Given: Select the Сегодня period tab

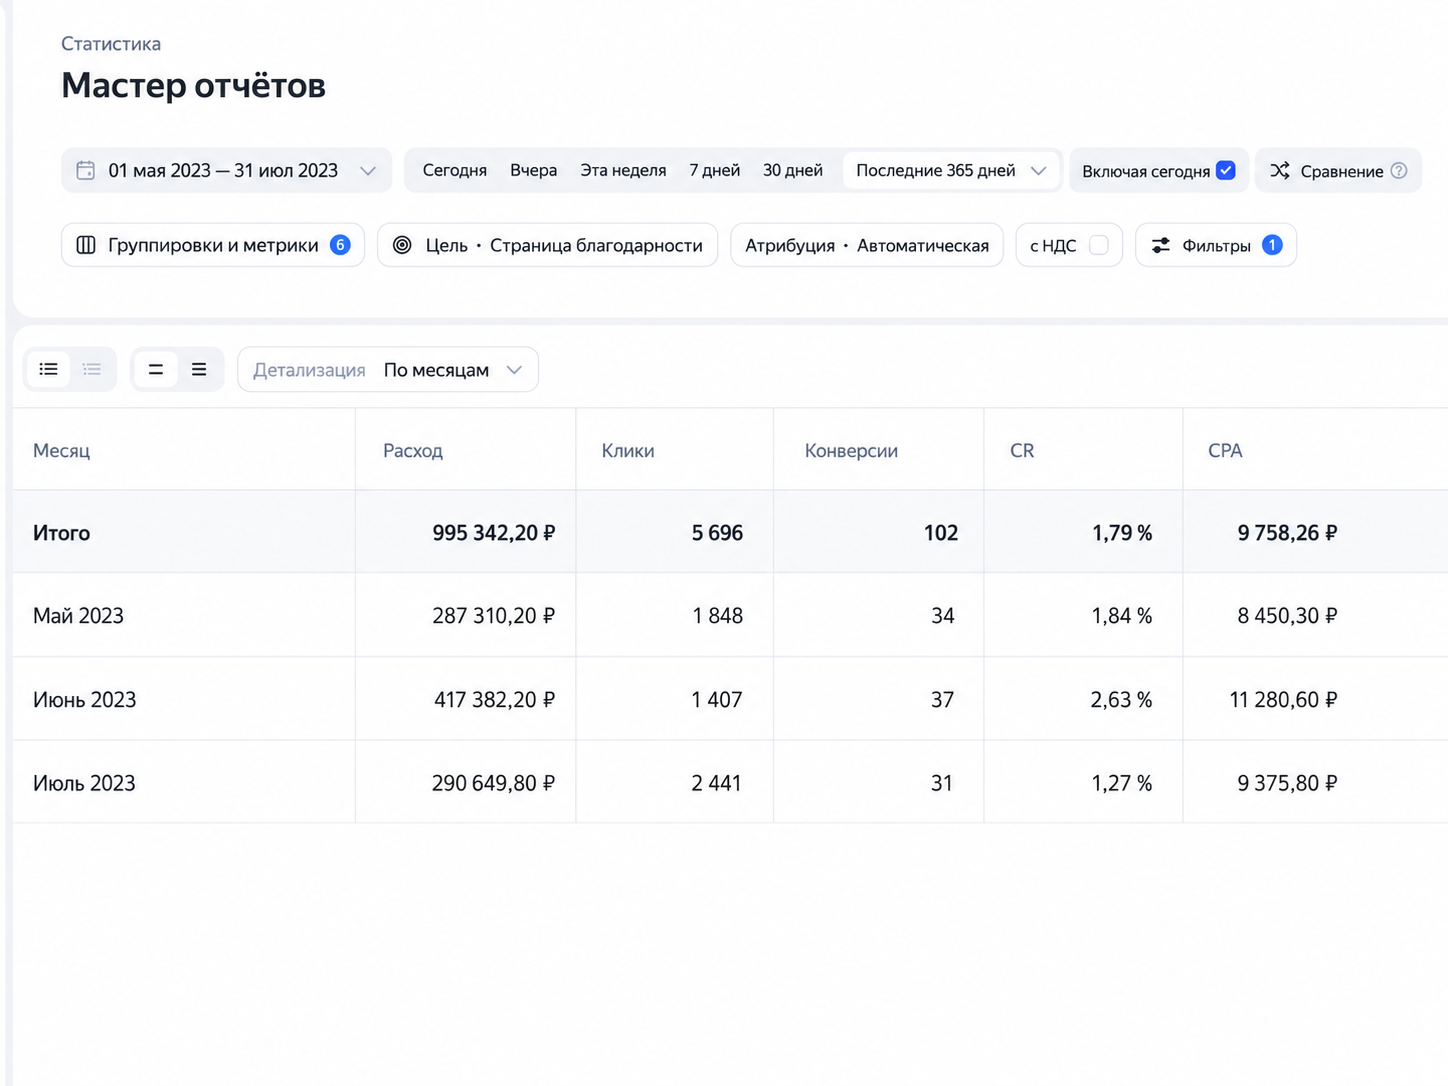Looking at the screenshot, I should [455, 170].
